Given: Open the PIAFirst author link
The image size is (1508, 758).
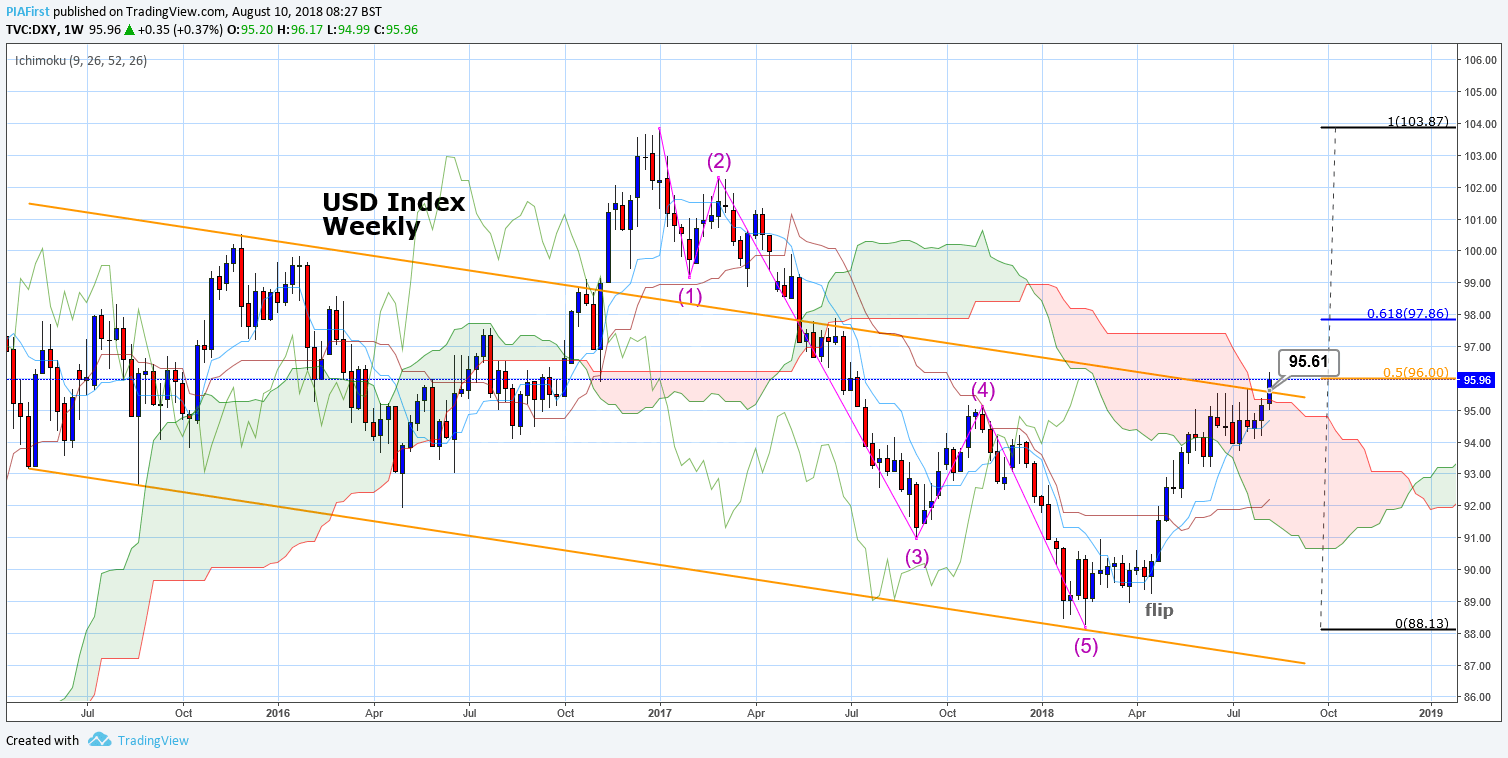Looking at the screenshot, I should tap(25, 12).
